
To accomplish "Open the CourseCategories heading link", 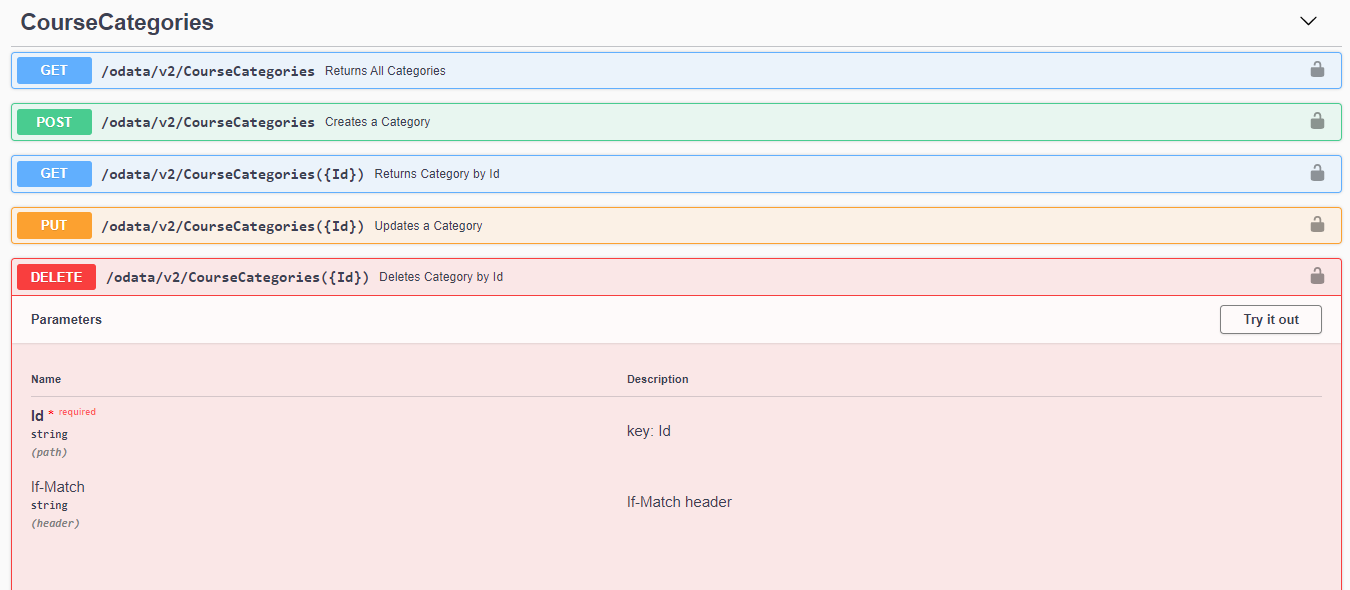I will (x=117, y=22).
